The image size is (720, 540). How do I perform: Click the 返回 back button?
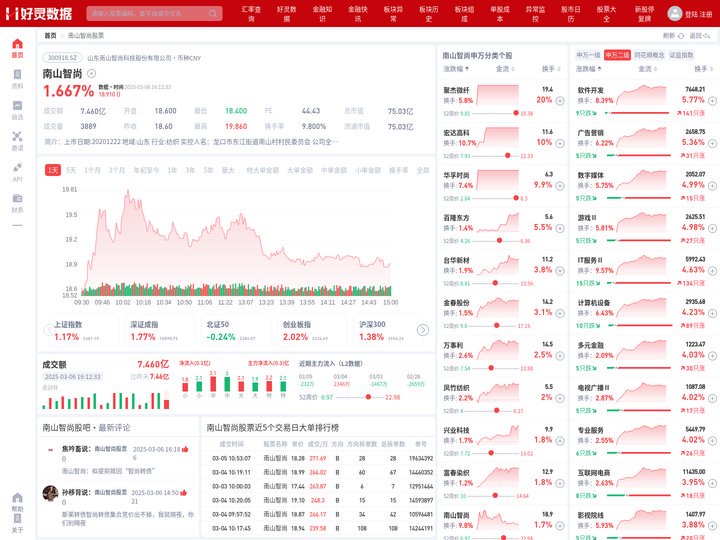700,36
